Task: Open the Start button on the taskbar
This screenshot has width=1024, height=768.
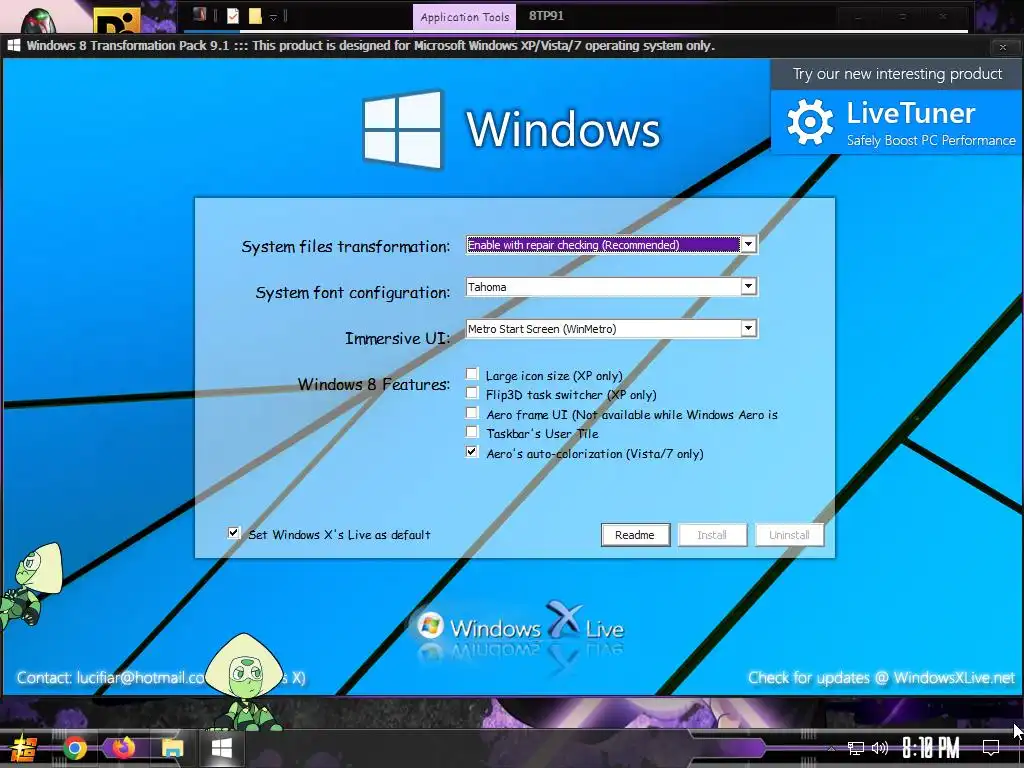Action: click(24, 748)
